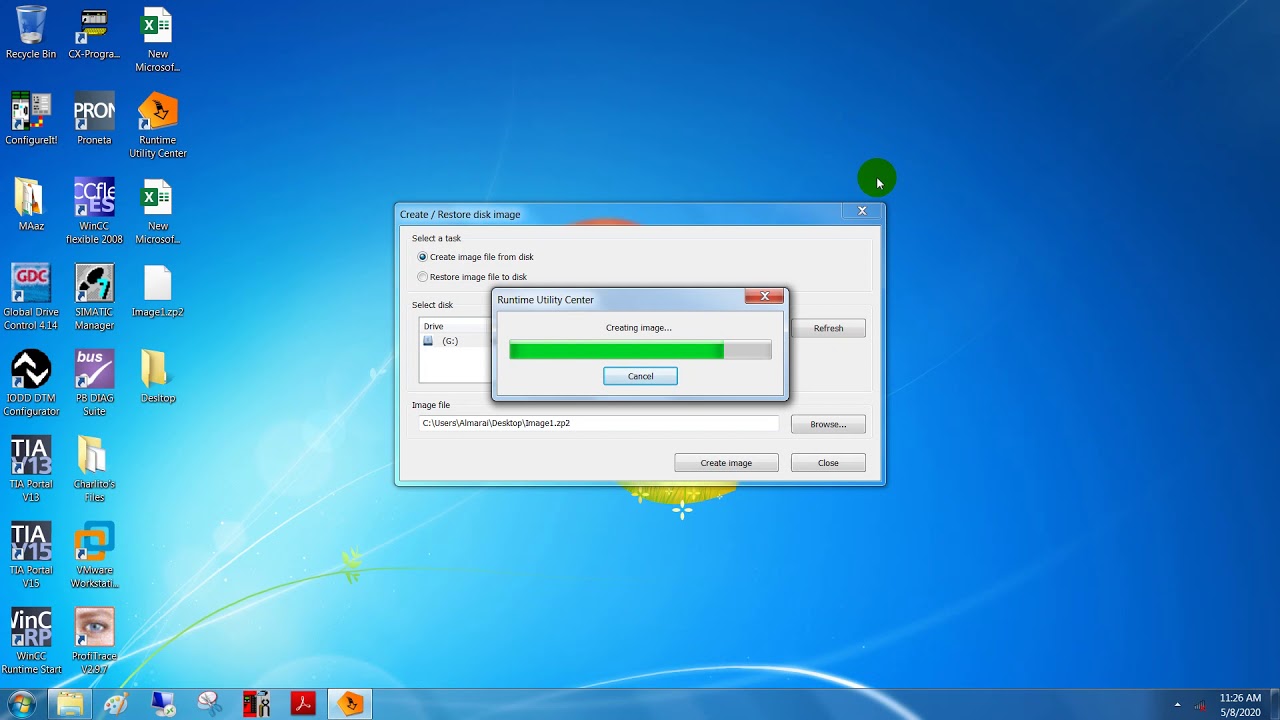
Task: Click the green Creating image progress bar
Action: coord(640,350)
